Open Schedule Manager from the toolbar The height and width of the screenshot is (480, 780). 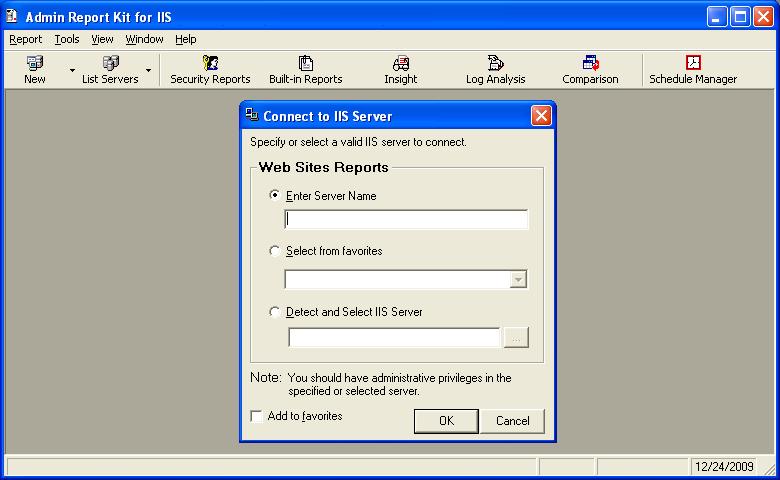[693, 70]
